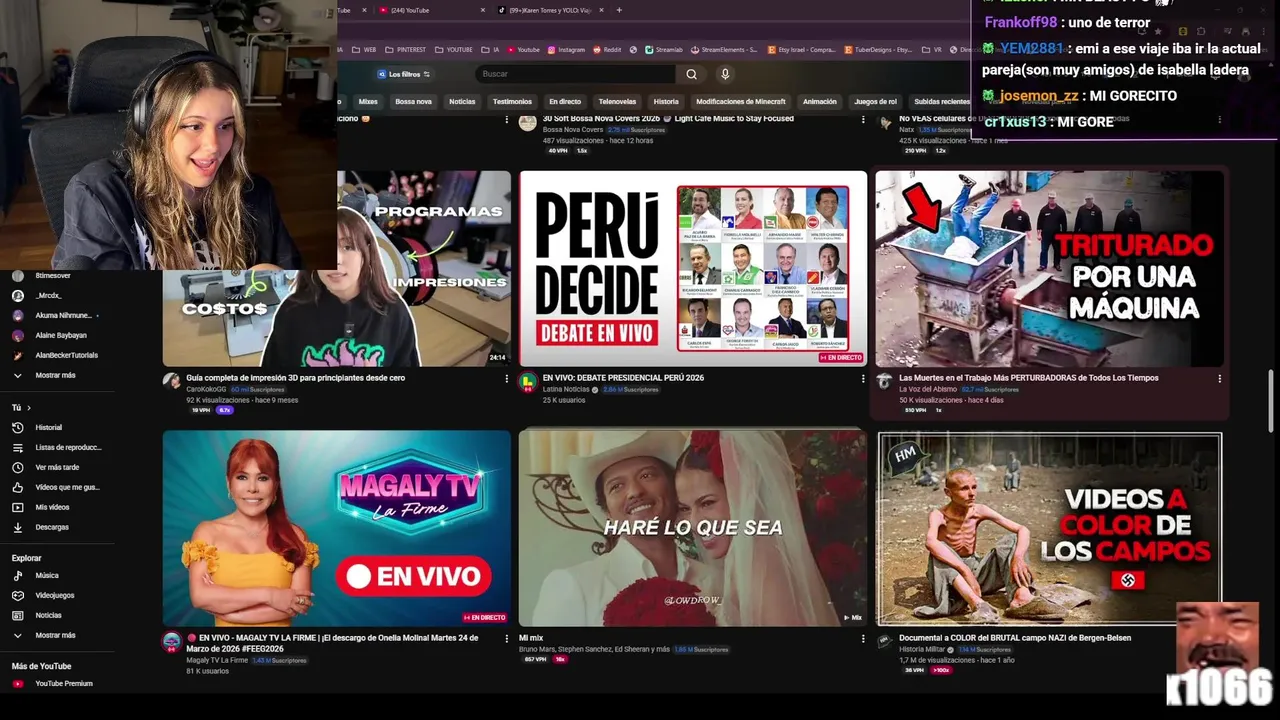Viewport: 1280px width, 720px height.
Task: Open video title Guía completa de impresión 3D
Action: (x=295, y=378)
